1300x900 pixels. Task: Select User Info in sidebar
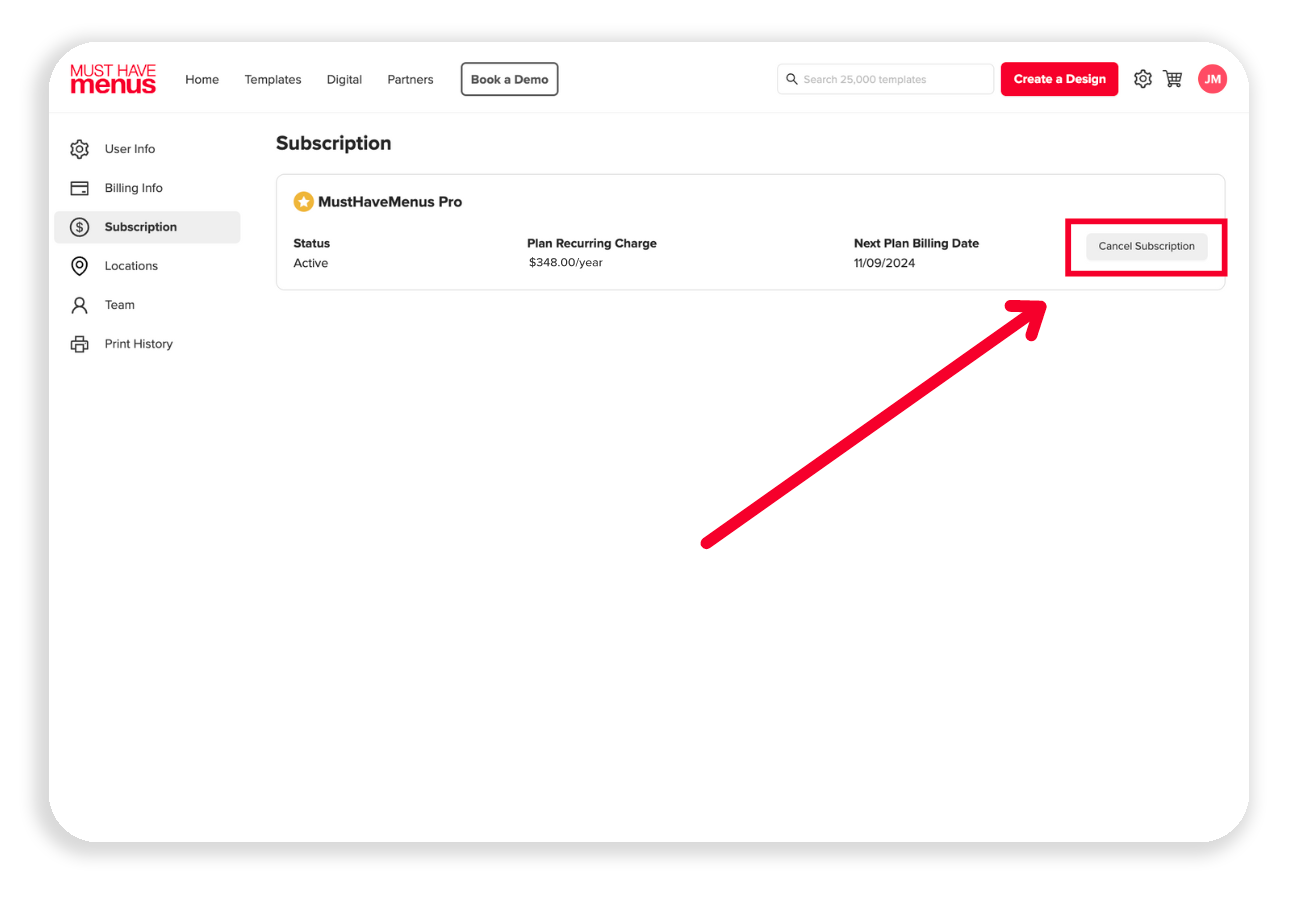click(147, 149)
